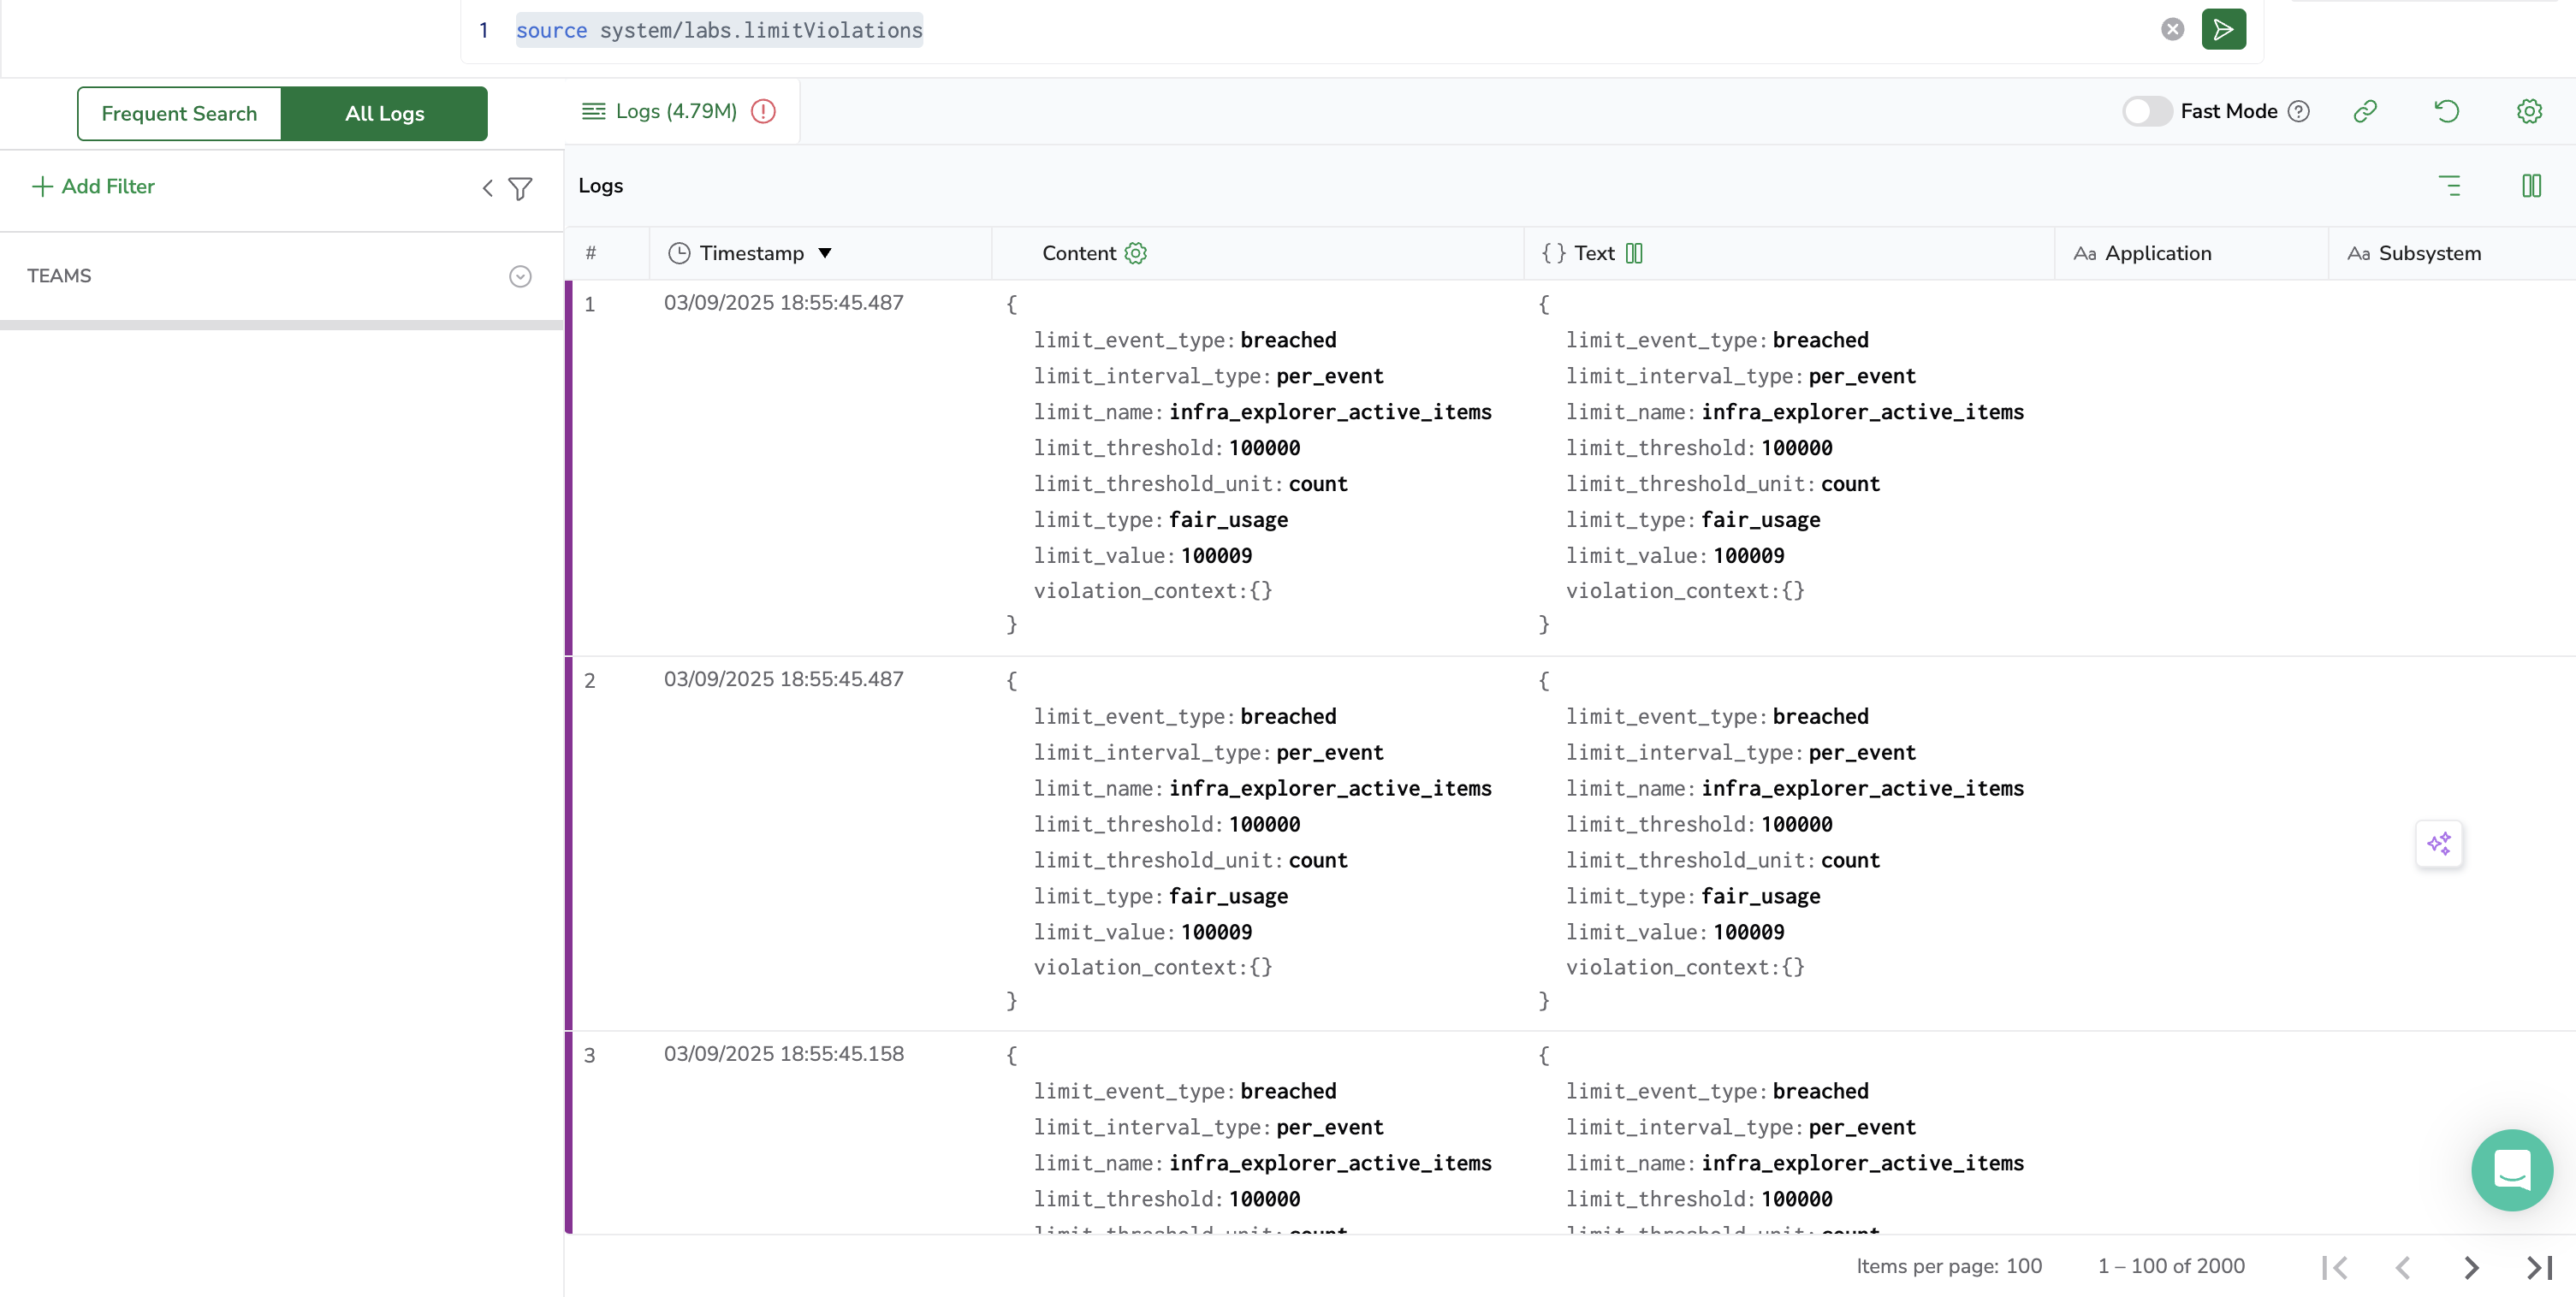The image size is (2576, 1297).
Task: Expand the TEAMS section
Action: [x=520, y=276]
